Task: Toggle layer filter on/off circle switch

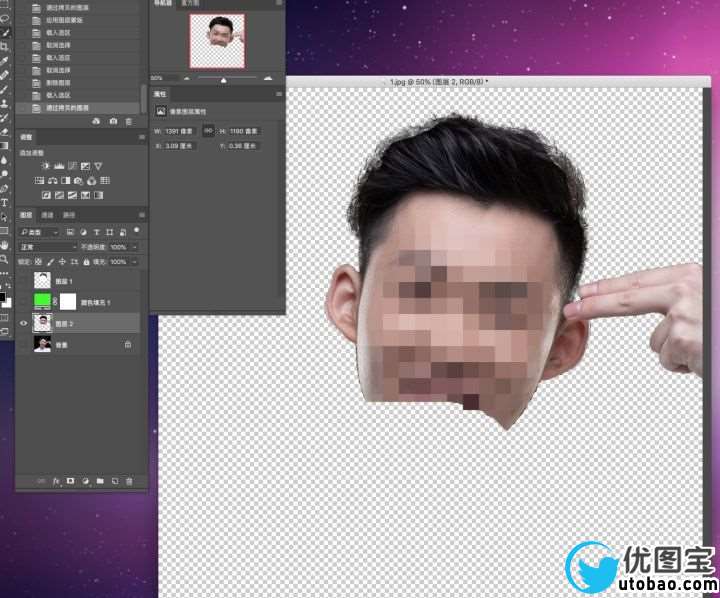Action: (x=136, y=230)
